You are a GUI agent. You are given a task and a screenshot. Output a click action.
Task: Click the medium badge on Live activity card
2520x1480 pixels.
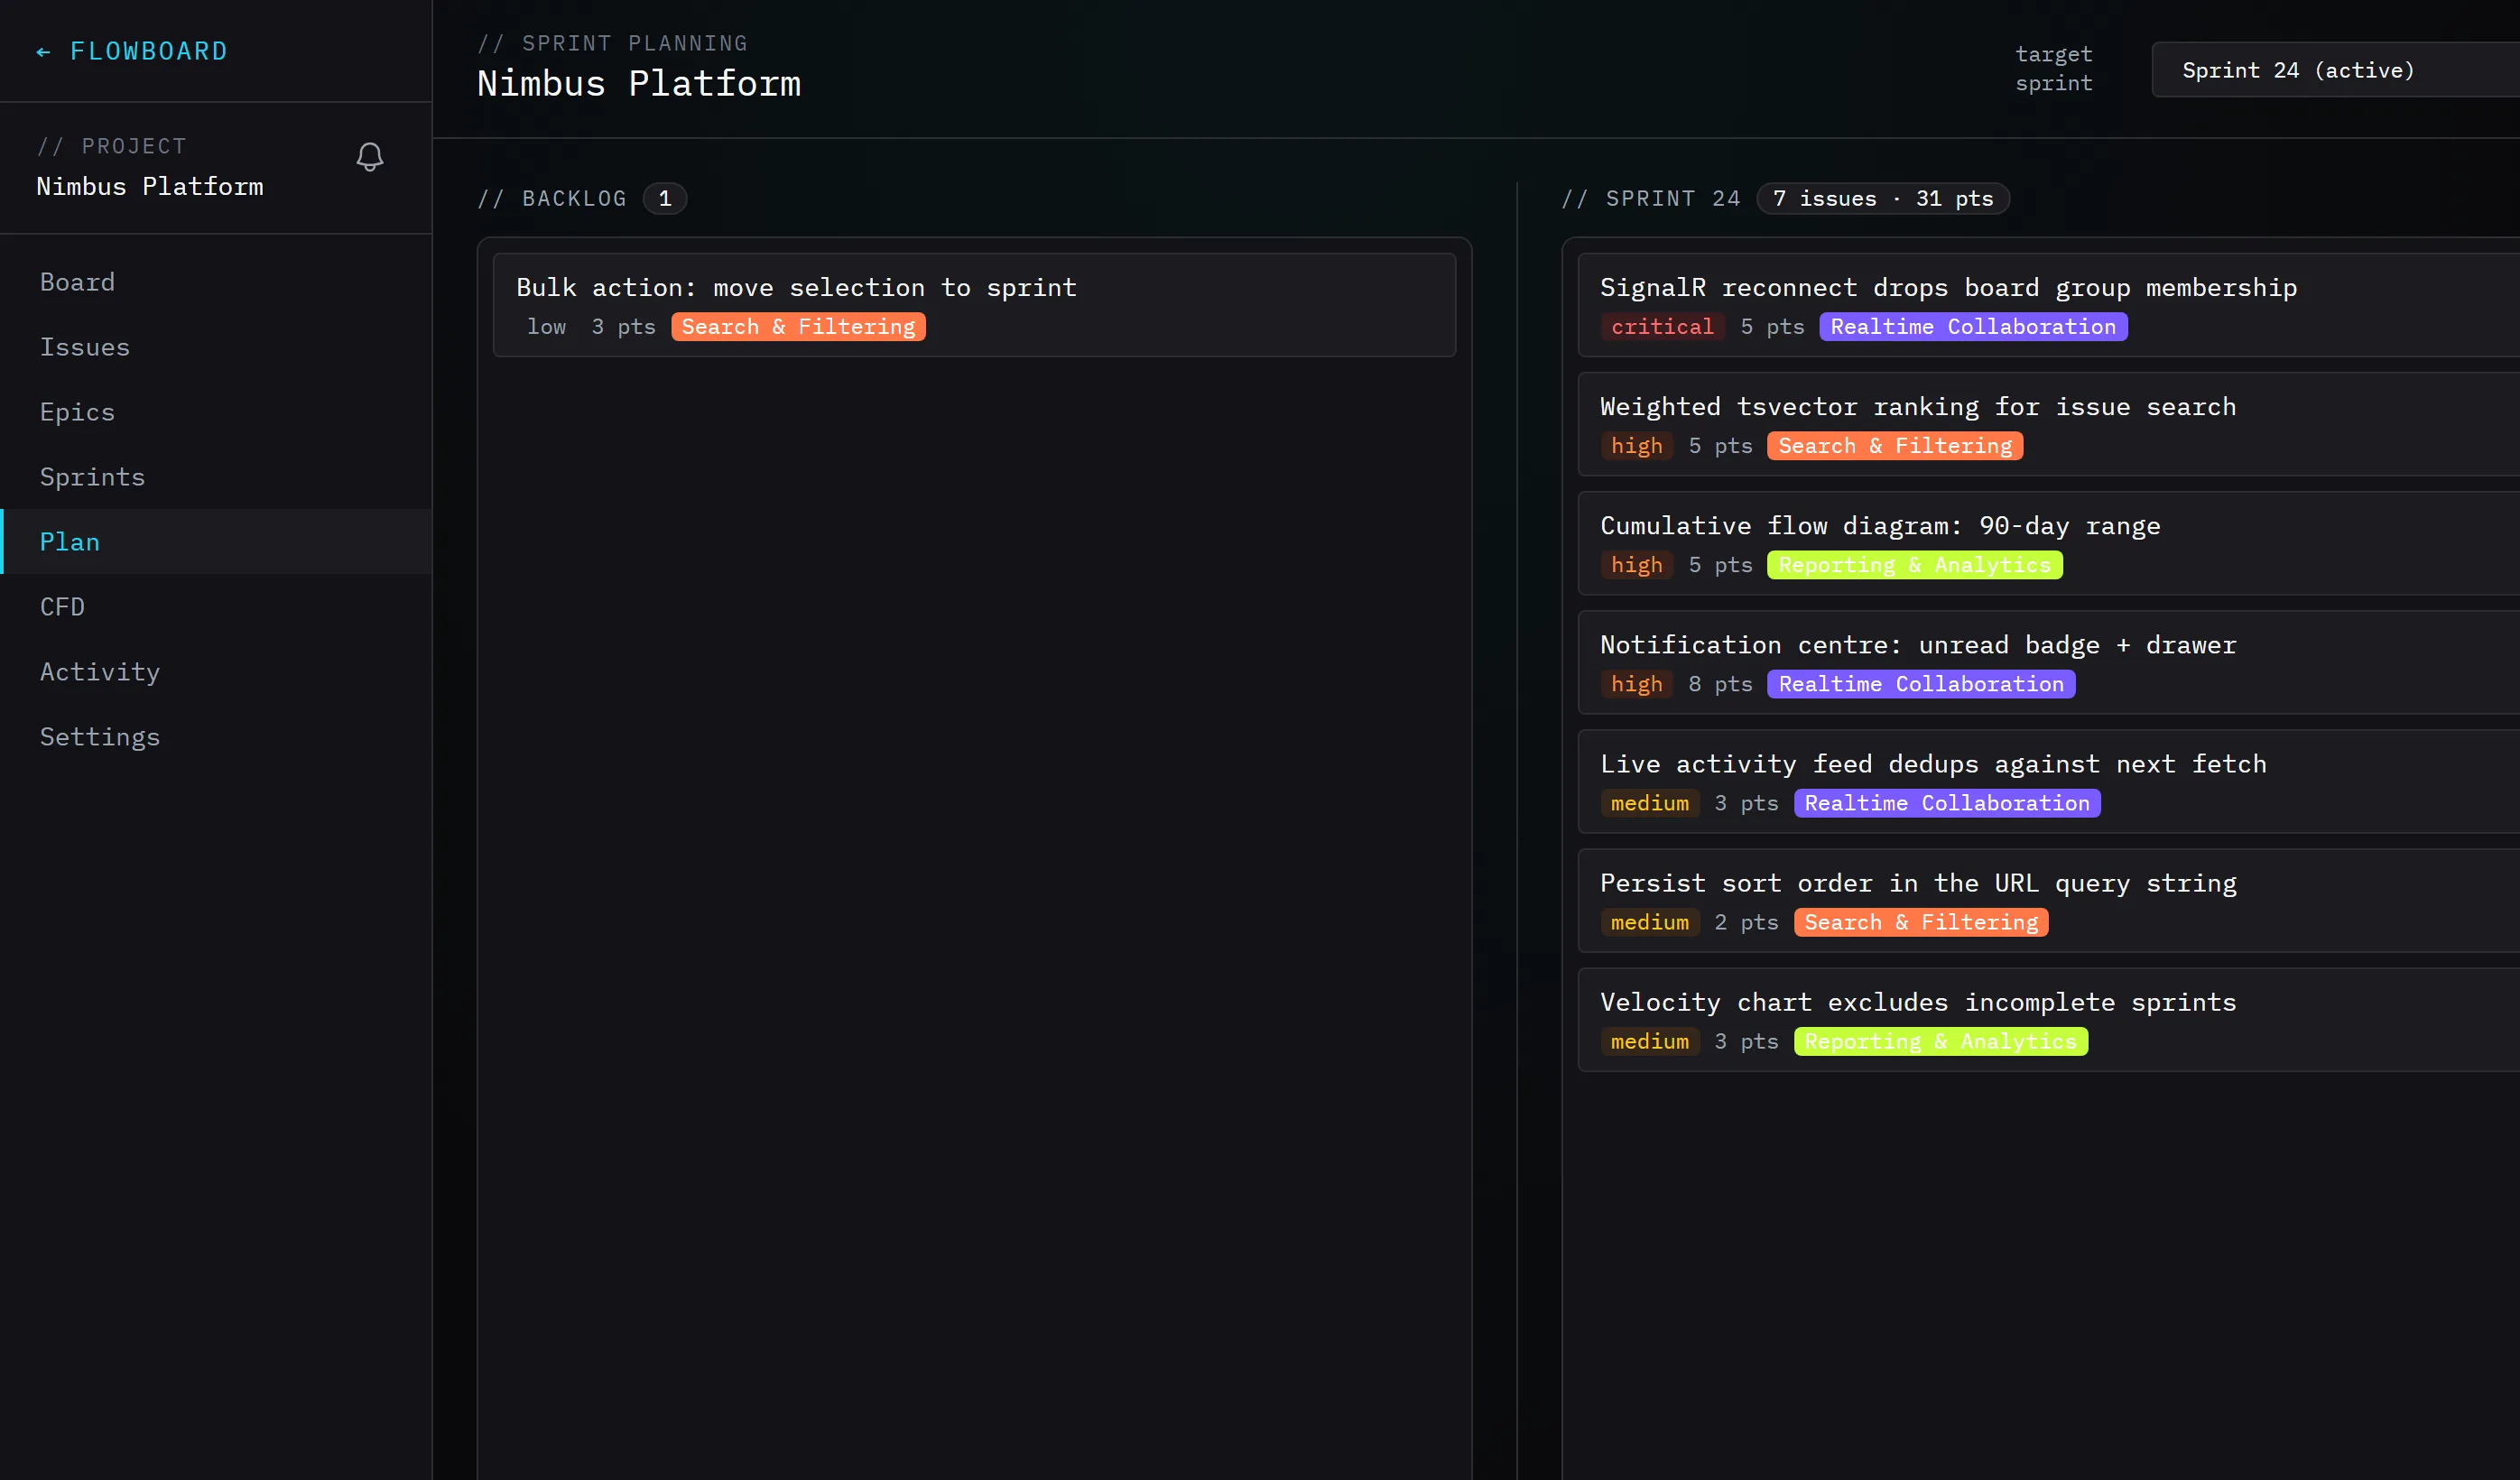[x=1649, y=803]
